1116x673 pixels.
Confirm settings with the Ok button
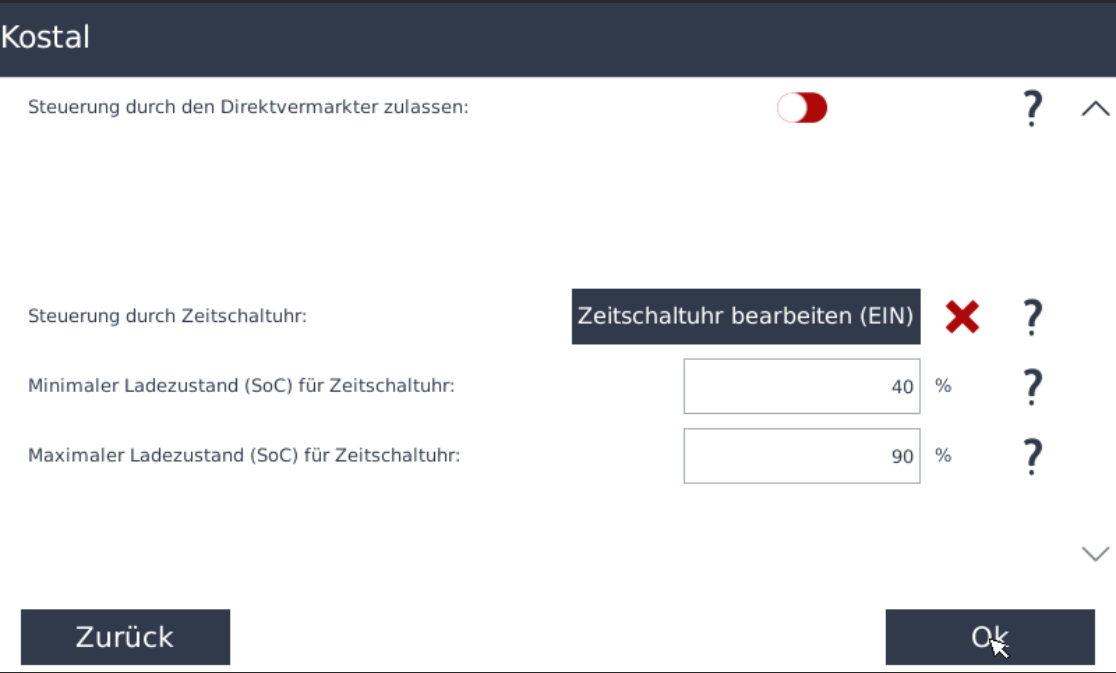pos(989,637)
